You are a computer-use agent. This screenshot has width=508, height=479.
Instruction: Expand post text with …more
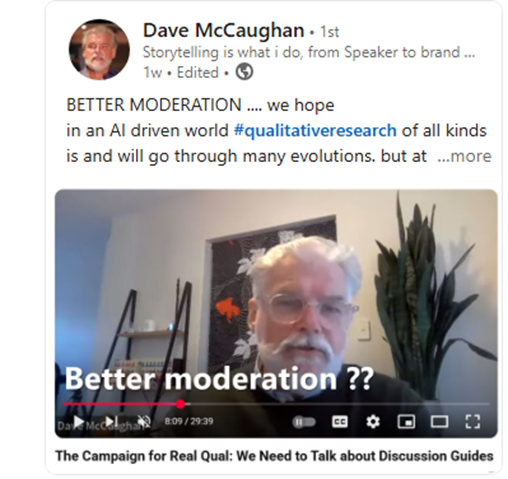(464, 156)
